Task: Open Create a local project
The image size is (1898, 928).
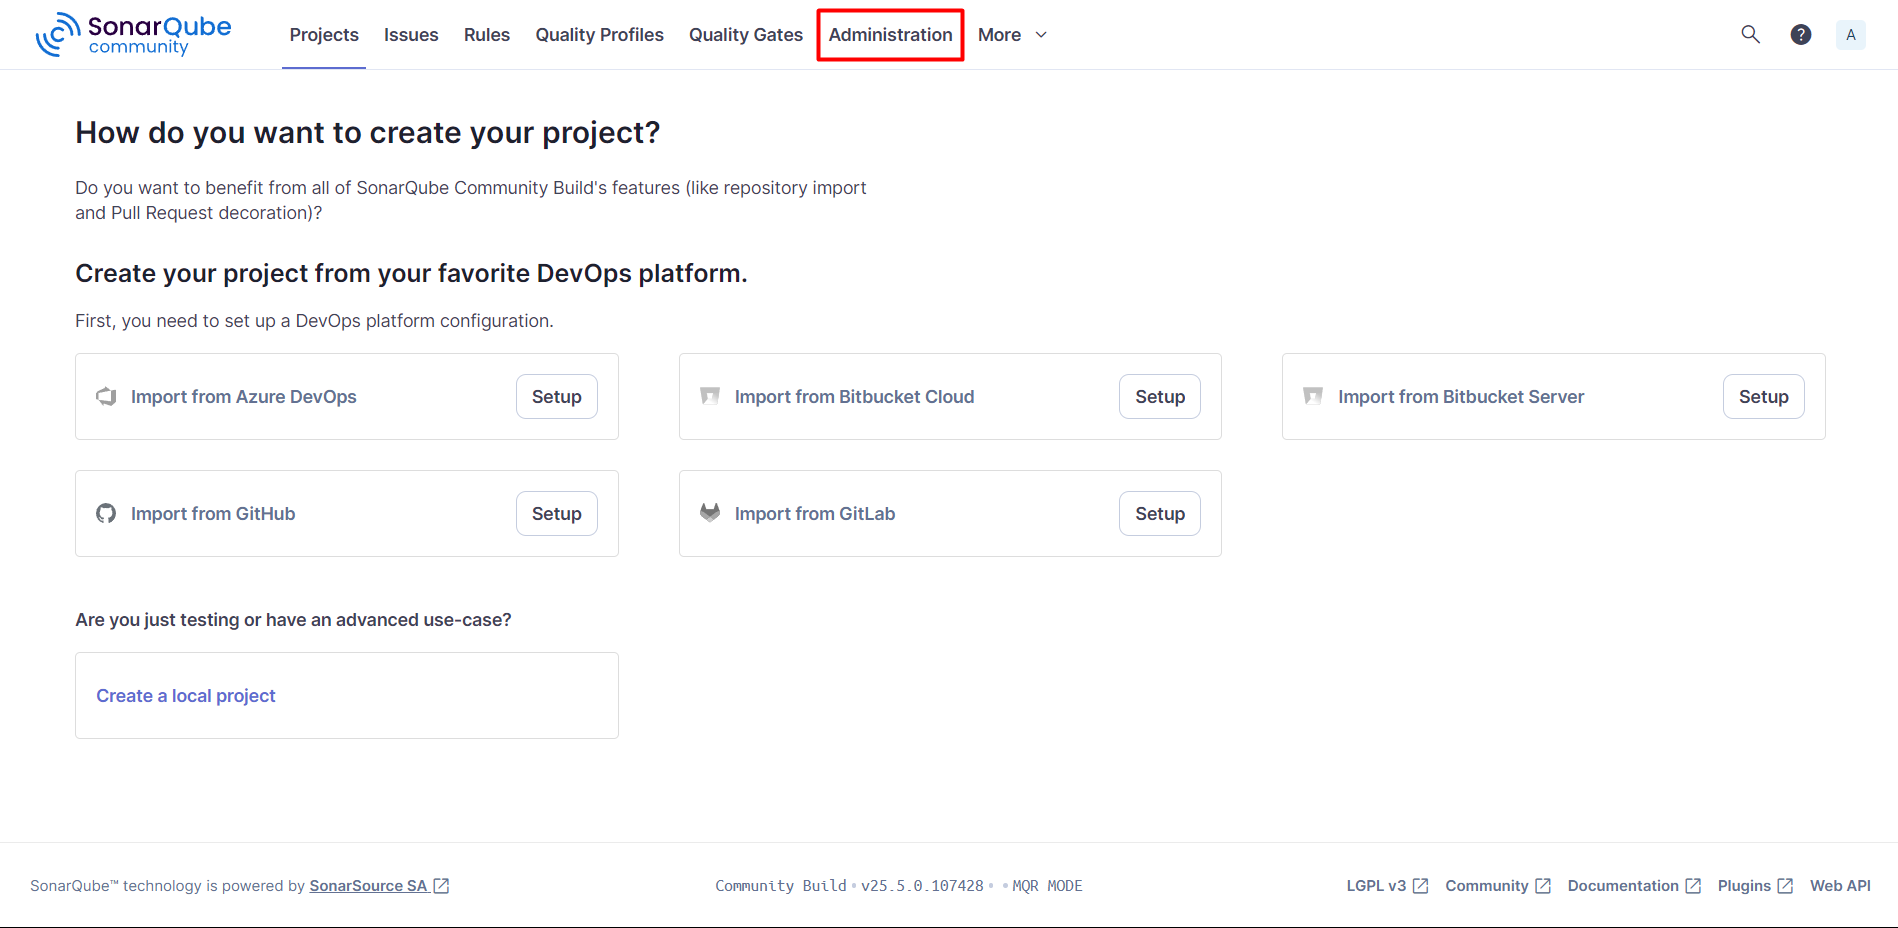Action: pos(185,695)
